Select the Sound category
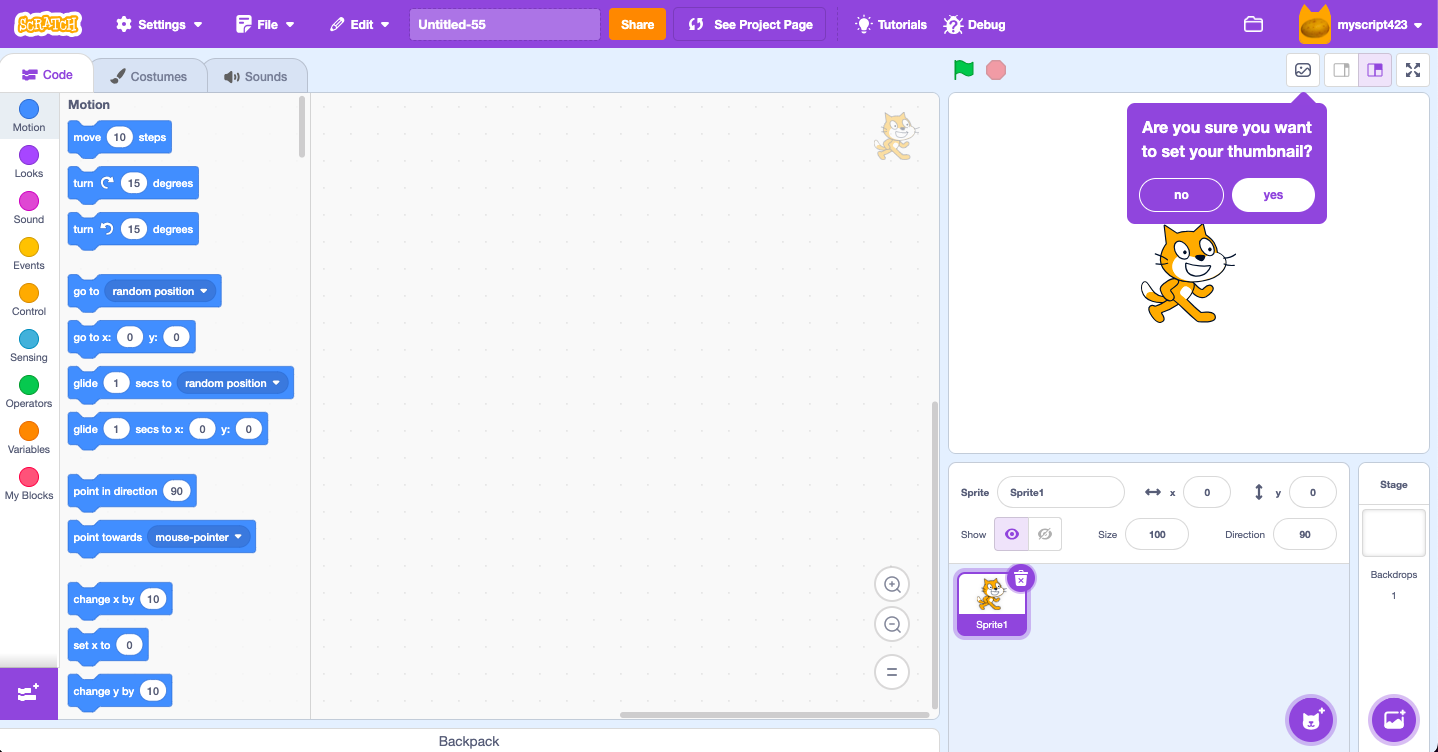The height and width of the screenshot is (752, 1438). 29,208
